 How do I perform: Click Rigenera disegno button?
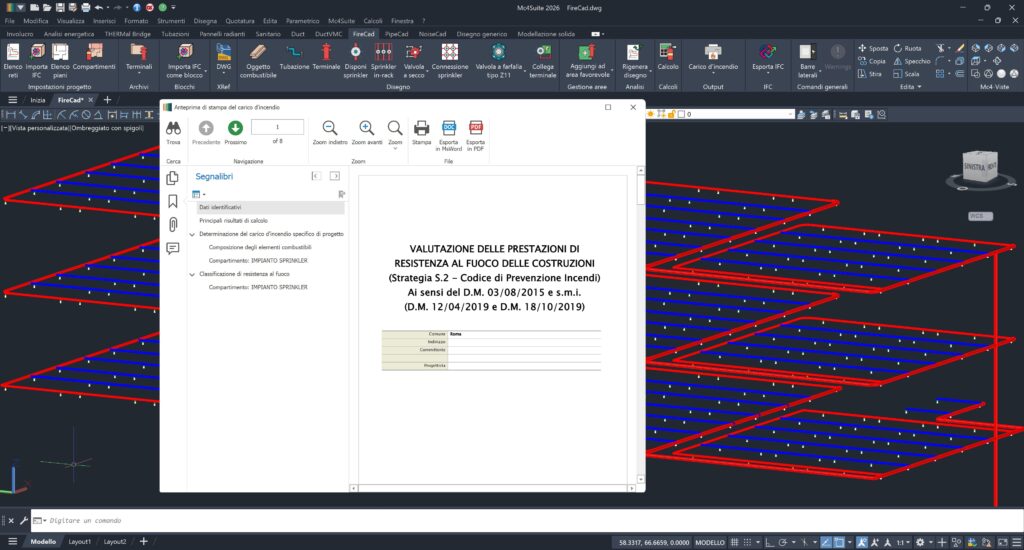pyautogui.click(x=634, y=61)
